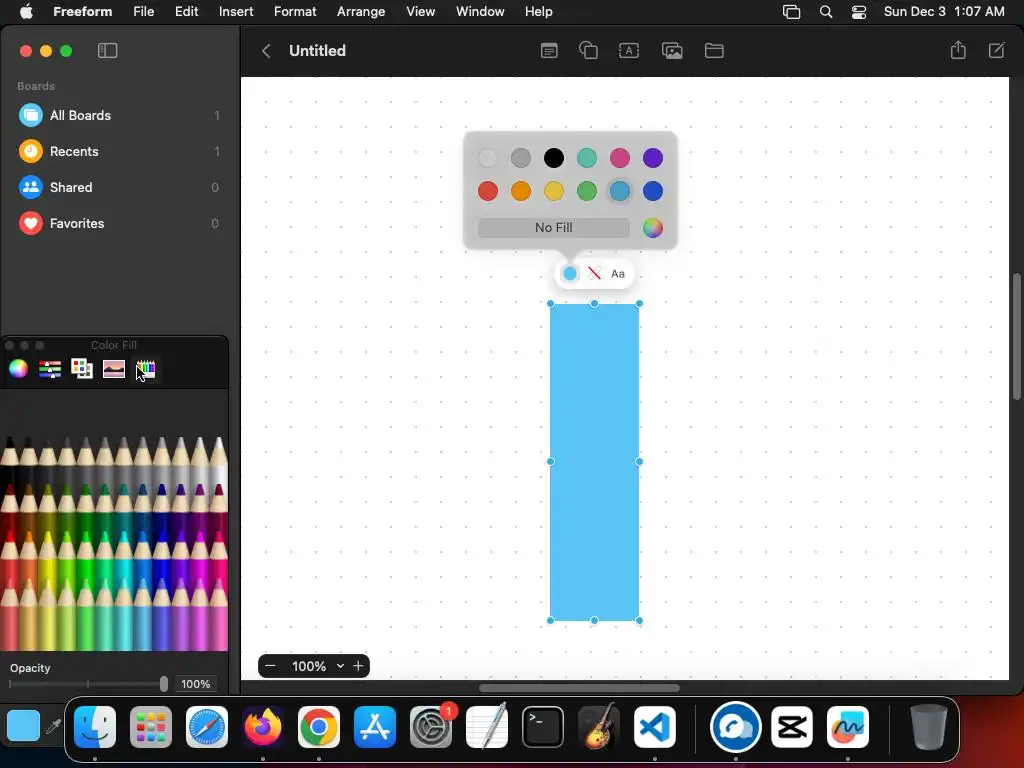This screenshot has width=1024, height=768.
Task: Pick the light gray fill swatch
Action: click(487, 157)
